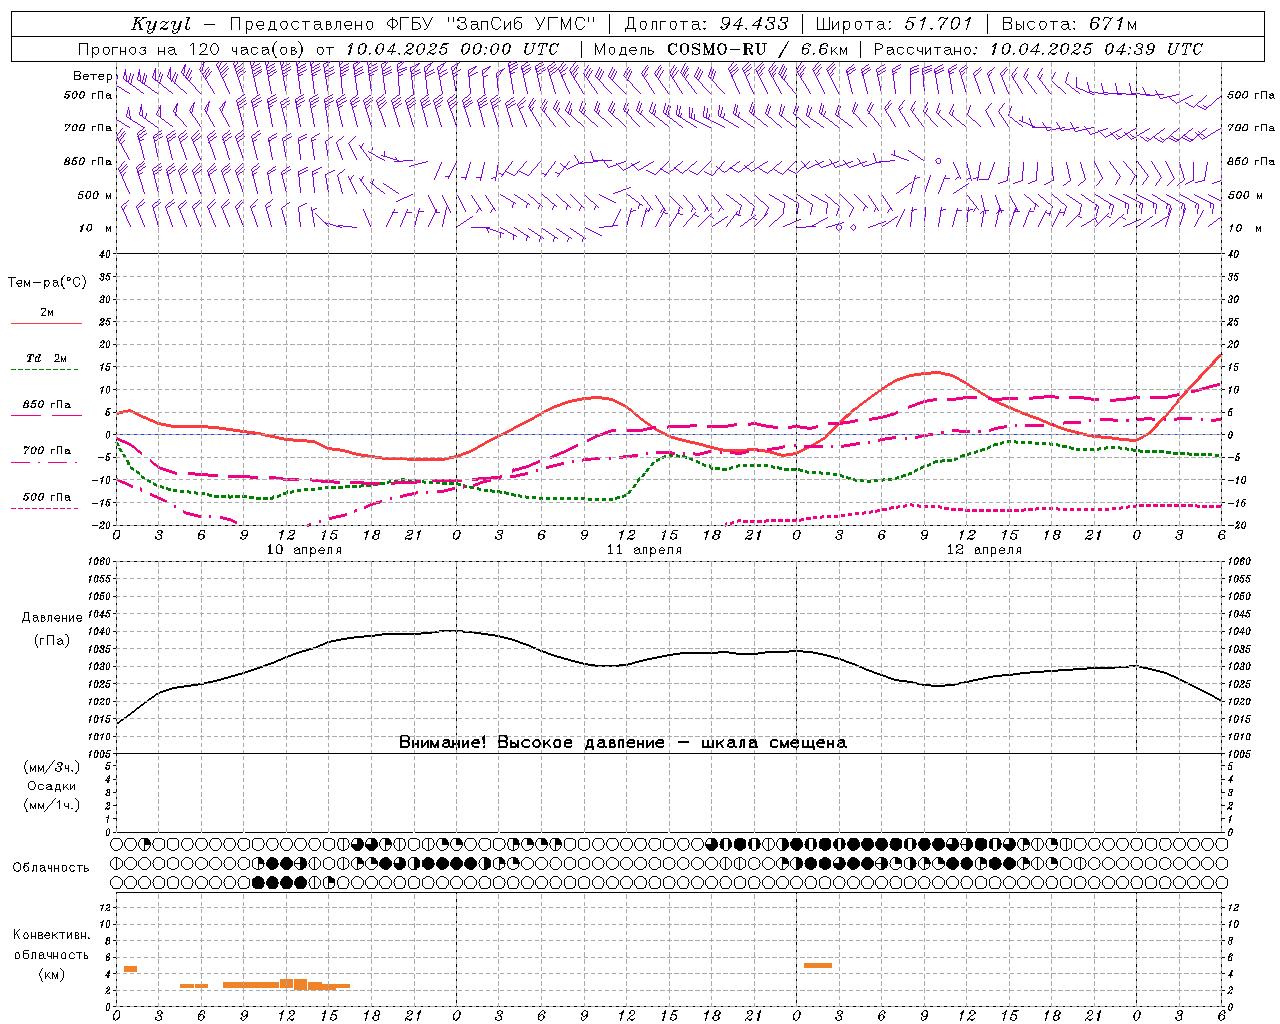Click the Модель COSMO-RU / 6.6км label
This screenshot has width=1280, height=1024.
pos(721,49)
